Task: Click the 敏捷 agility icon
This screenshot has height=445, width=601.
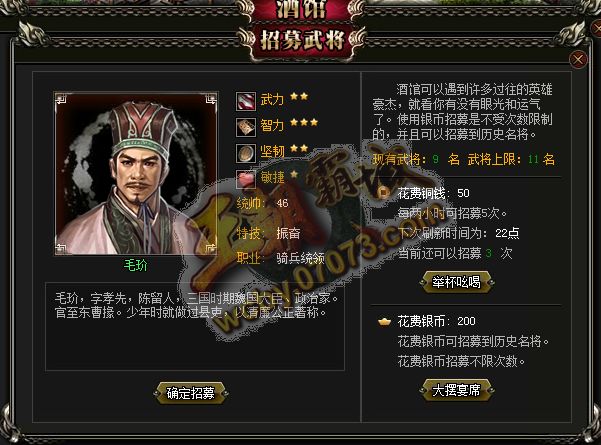Action: pos(246,179)
